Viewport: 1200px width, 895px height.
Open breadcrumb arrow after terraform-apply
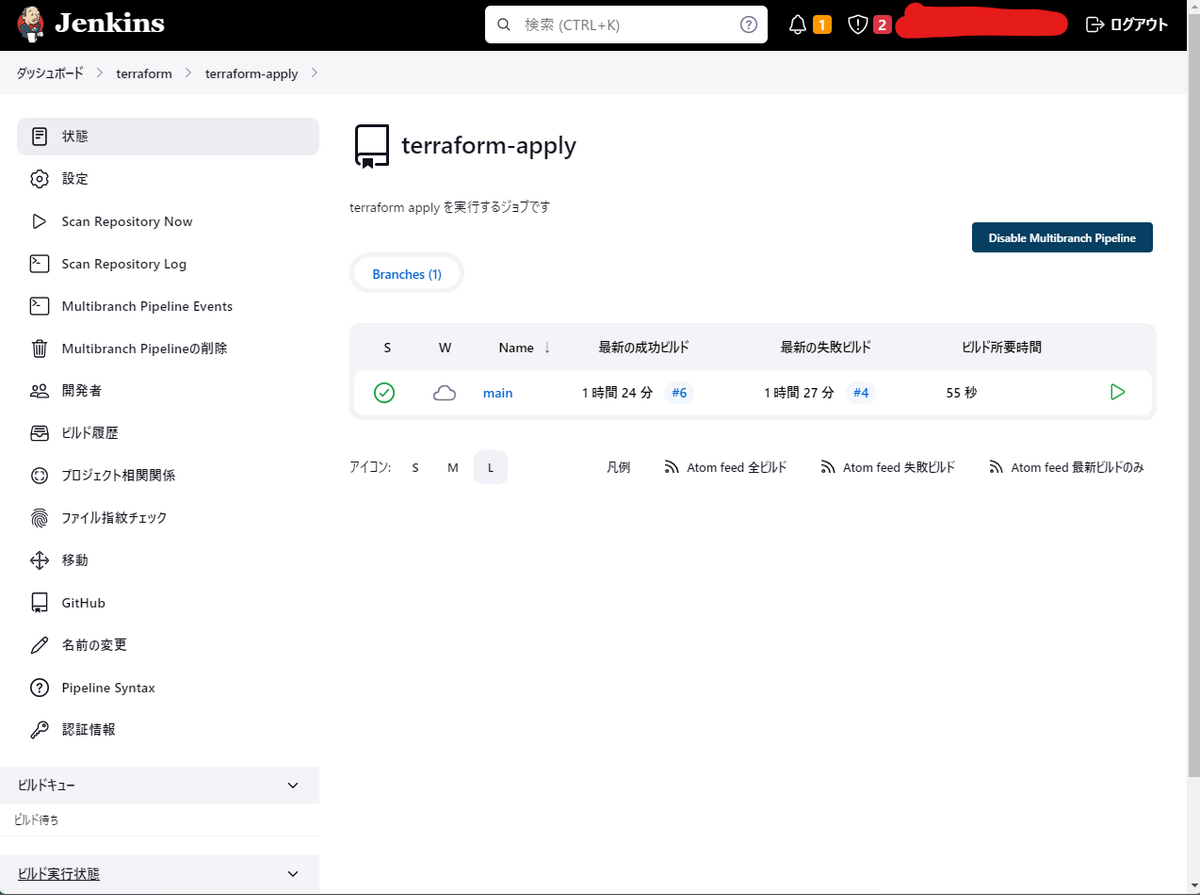[x=315, y=73]
